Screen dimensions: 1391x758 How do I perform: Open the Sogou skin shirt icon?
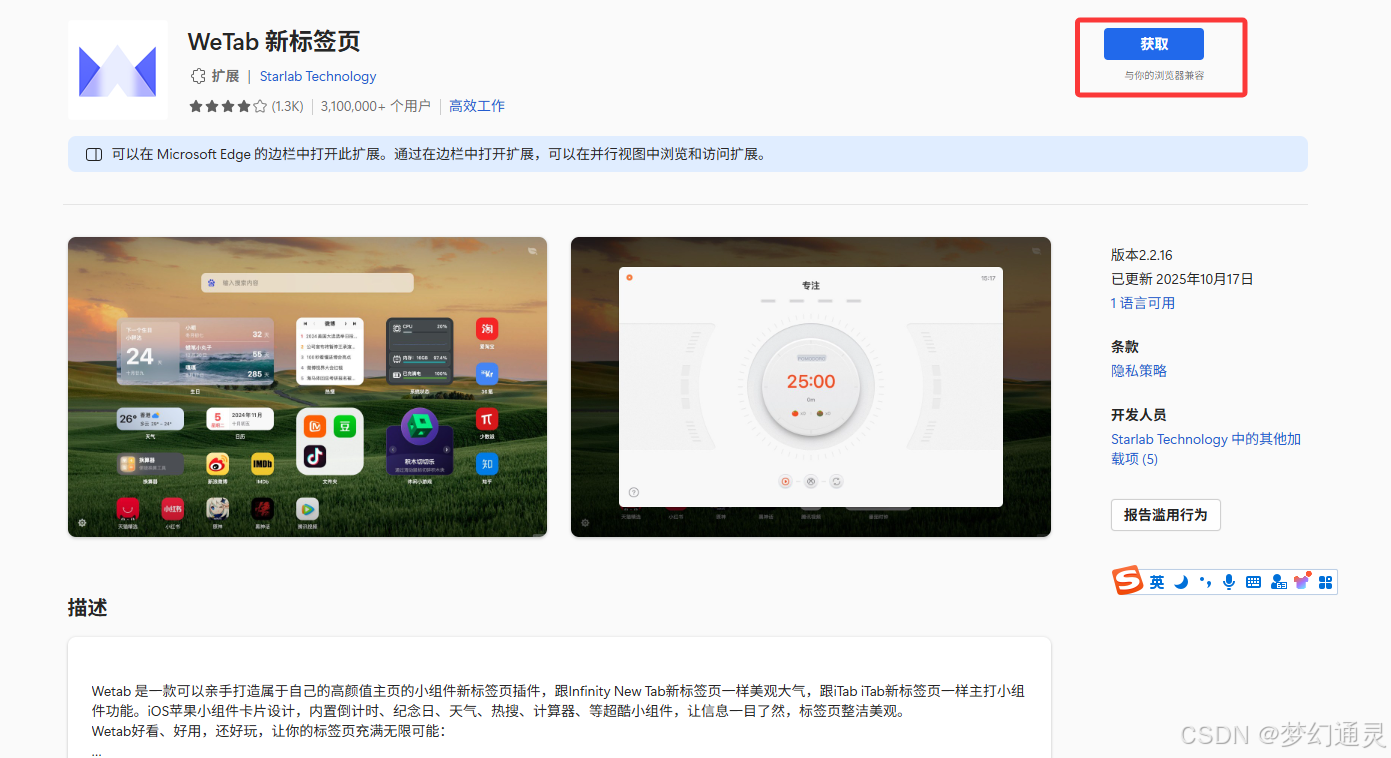(x=1302, y=581)
